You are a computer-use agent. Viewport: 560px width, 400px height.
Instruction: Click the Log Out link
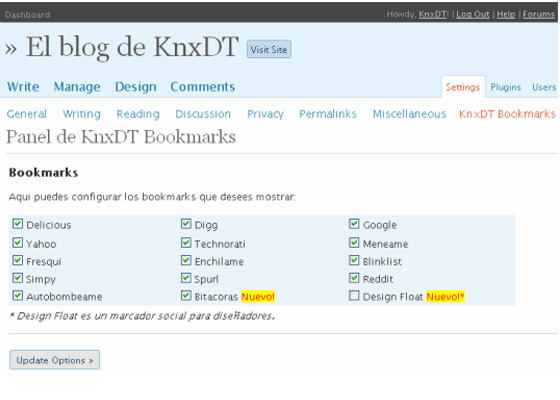tap(472, 14)
